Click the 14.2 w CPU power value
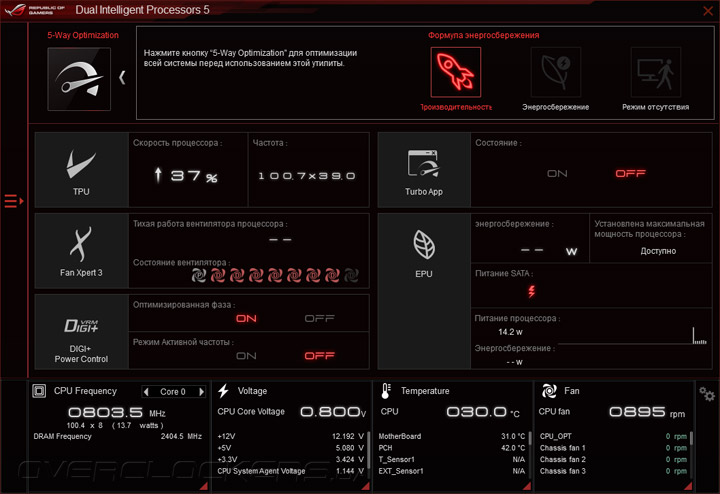 510,332
